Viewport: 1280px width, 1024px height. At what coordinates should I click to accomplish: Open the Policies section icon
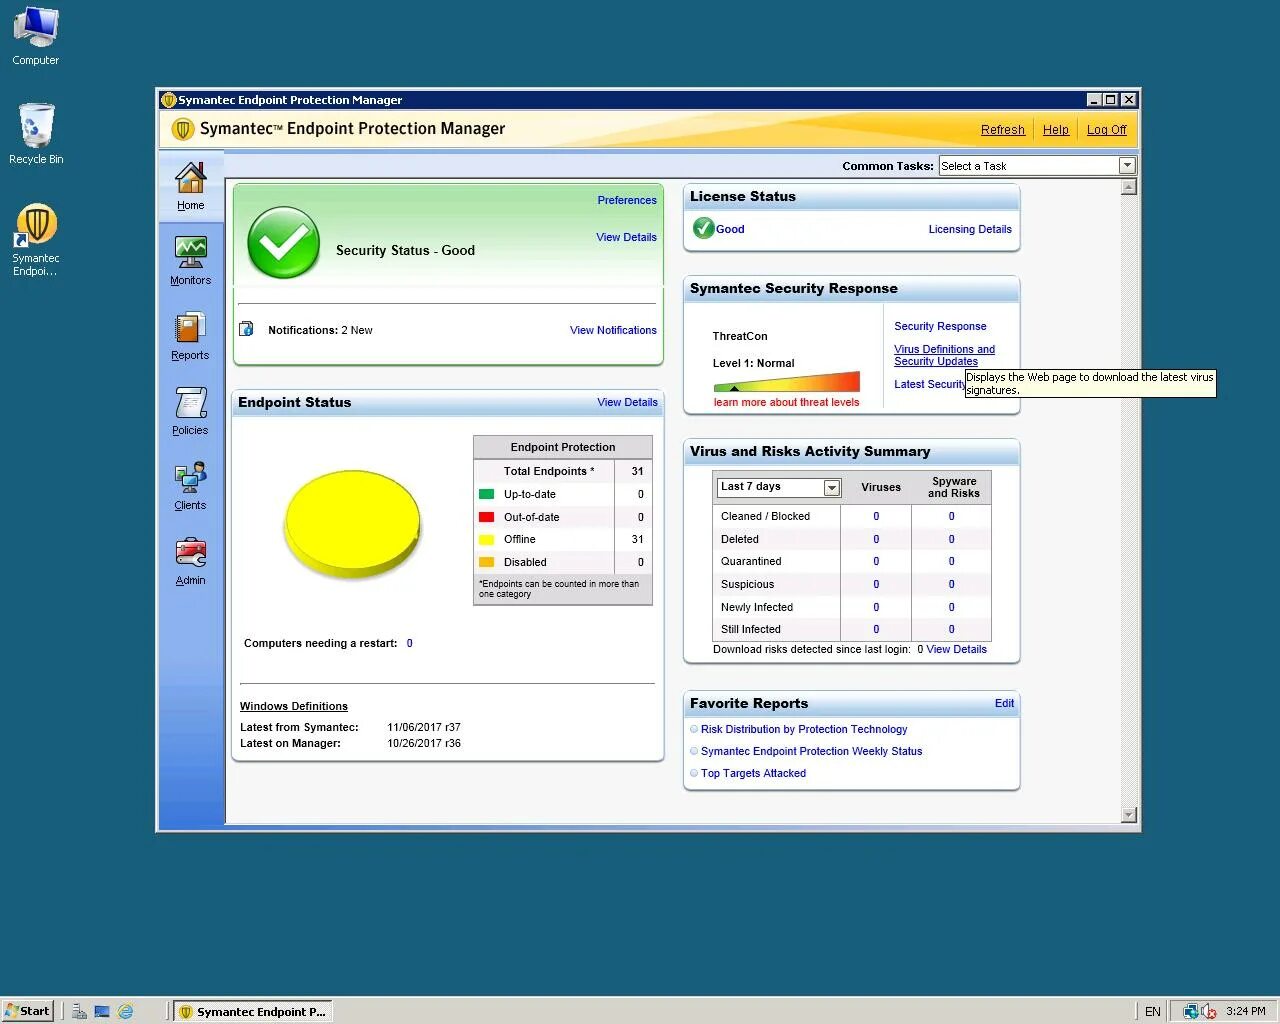pos(190,403)
